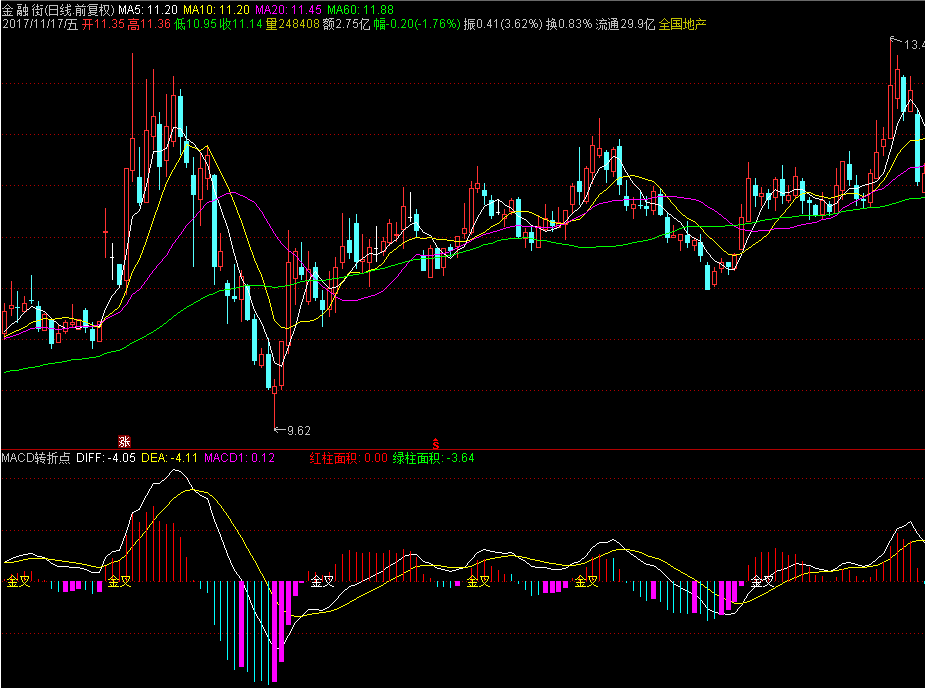The height and width of the screenshot is (688, 925).
Task: Click the 9.62 lowest price label
Action: pos(299,431)
